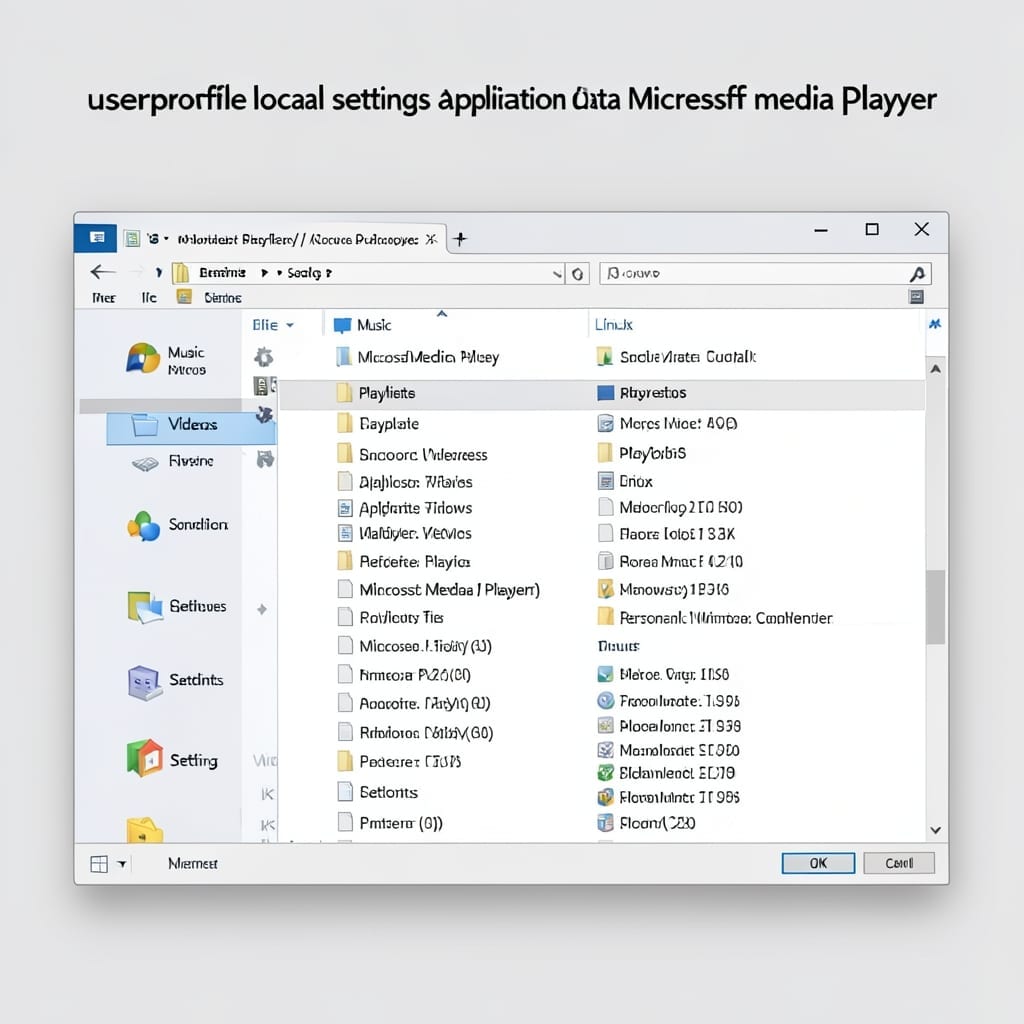
Task: Select the Personank folder in right column
Action: pos(714,618)
